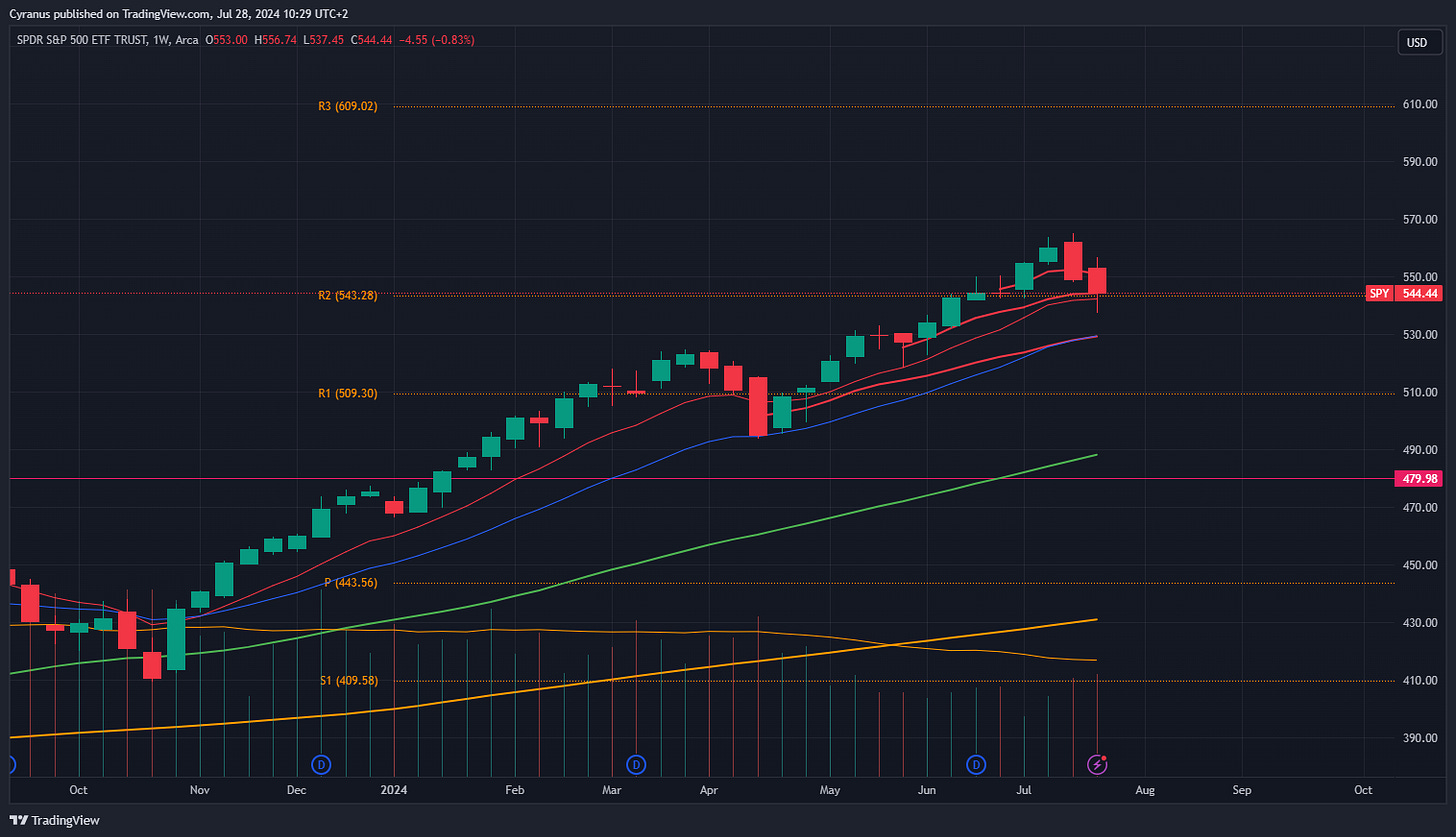Click the 550.00 price axis label
Image resolution: width=1456 pixels, height=837 pixels.
(x=1421, y=277)
